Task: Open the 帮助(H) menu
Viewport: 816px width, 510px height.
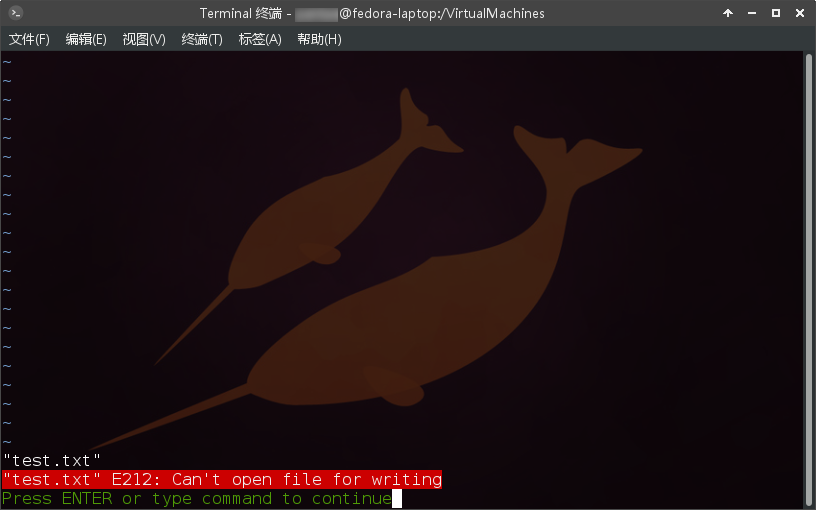Action: pos(319,39)
